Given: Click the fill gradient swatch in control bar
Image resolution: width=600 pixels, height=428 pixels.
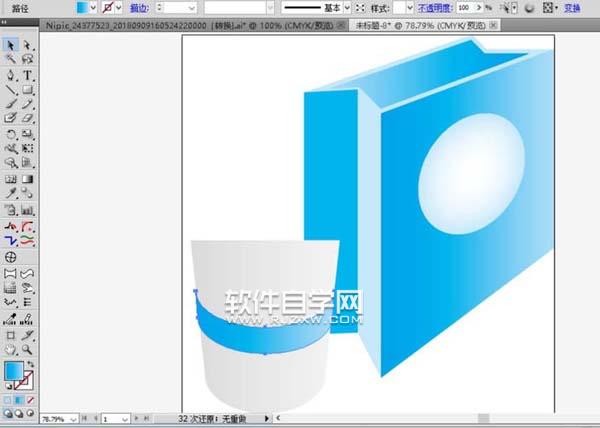Looking at the screenshot, I should coord(82,8).
